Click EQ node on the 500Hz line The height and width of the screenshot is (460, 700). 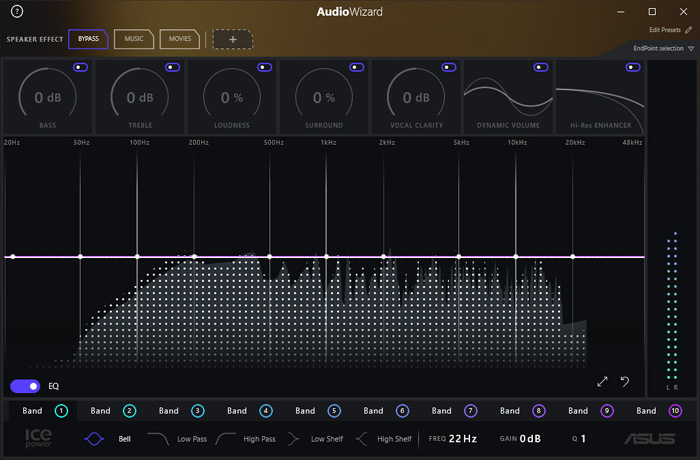pyautogui.click(x=270, y=256)
